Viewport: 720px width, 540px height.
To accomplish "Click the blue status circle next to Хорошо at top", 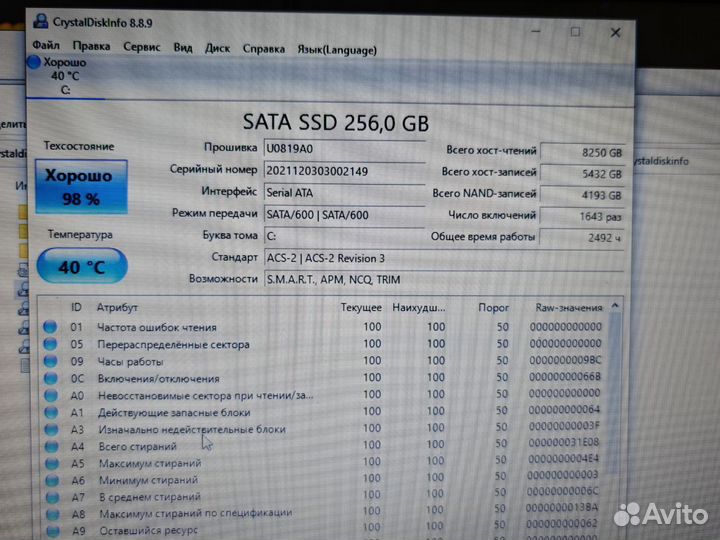I will [34, 62].
